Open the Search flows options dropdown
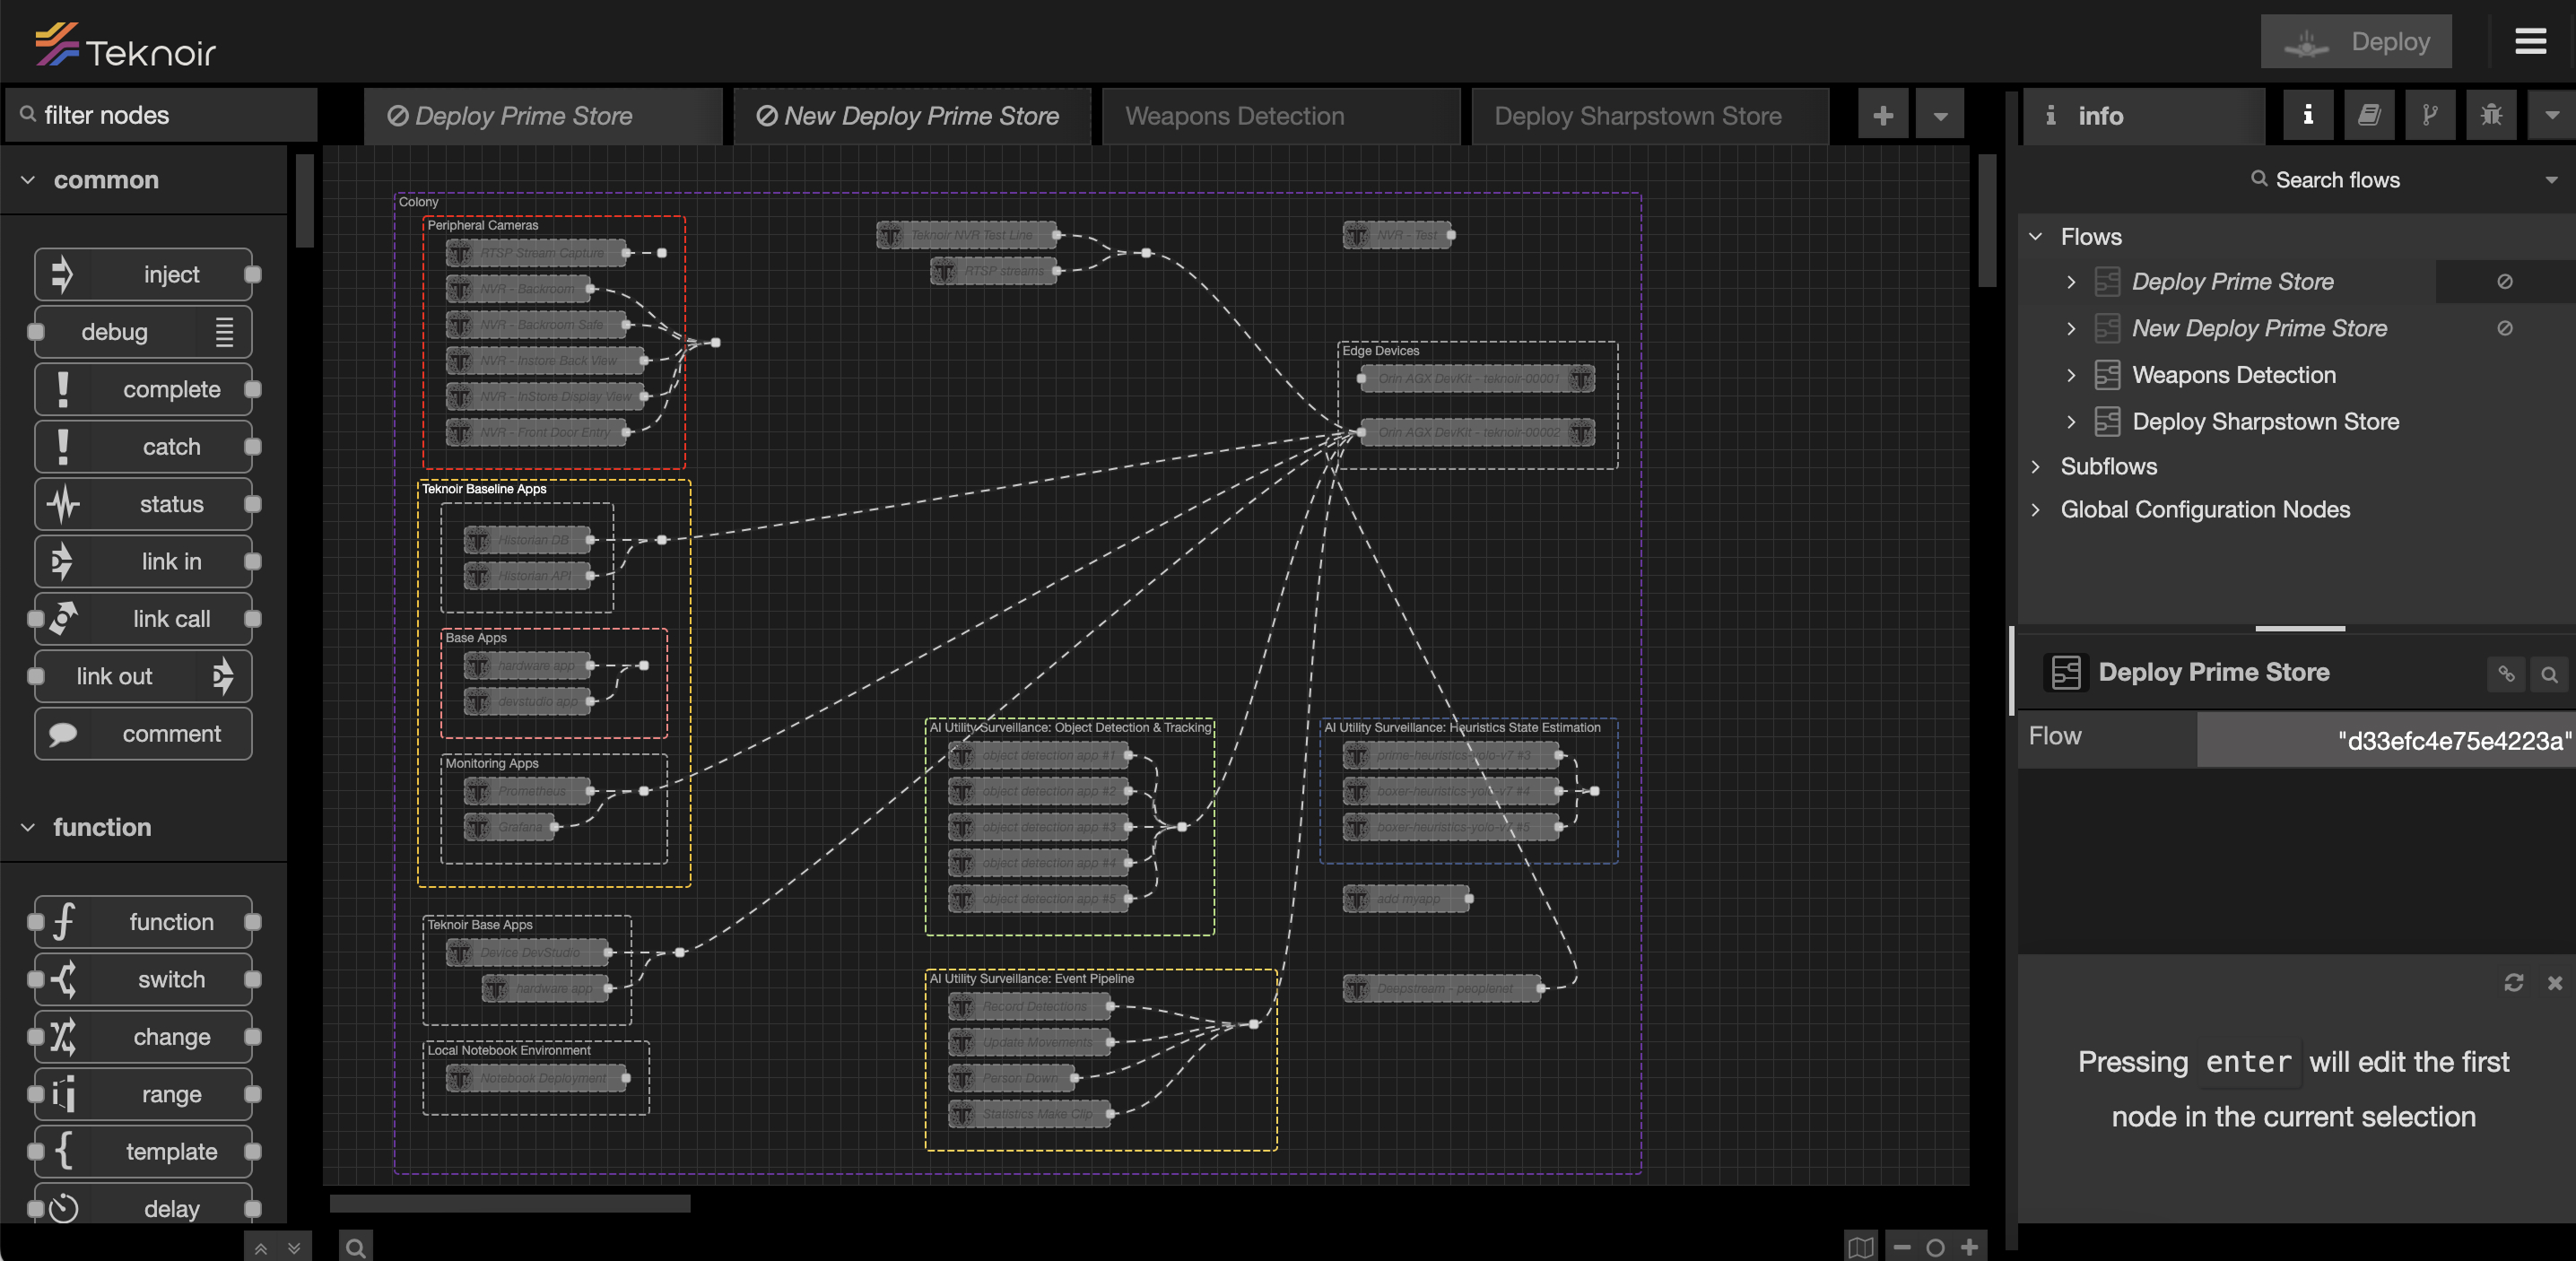Image resolution: width=2576 pixels, height=1261 pixels. click(x=2551, y=180)
